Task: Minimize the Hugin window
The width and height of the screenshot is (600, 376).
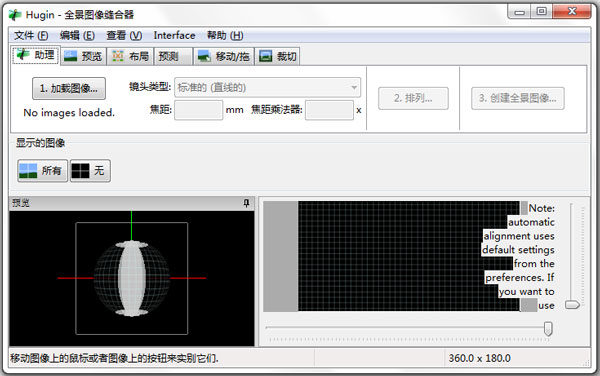Action: pos(519,12)
